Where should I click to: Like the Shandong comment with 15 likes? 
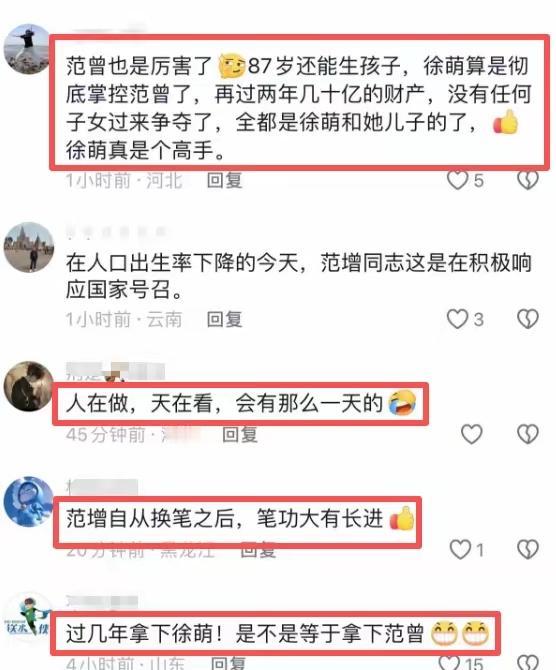tap(450, 662)
